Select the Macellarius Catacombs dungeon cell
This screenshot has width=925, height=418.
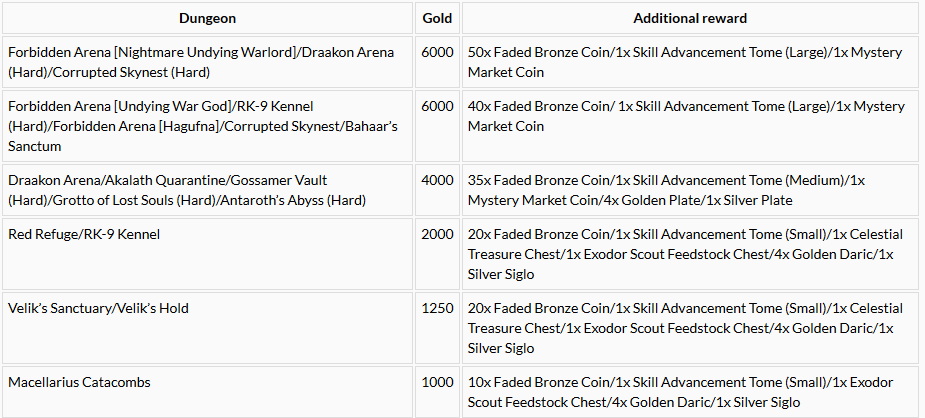[207, 392]
